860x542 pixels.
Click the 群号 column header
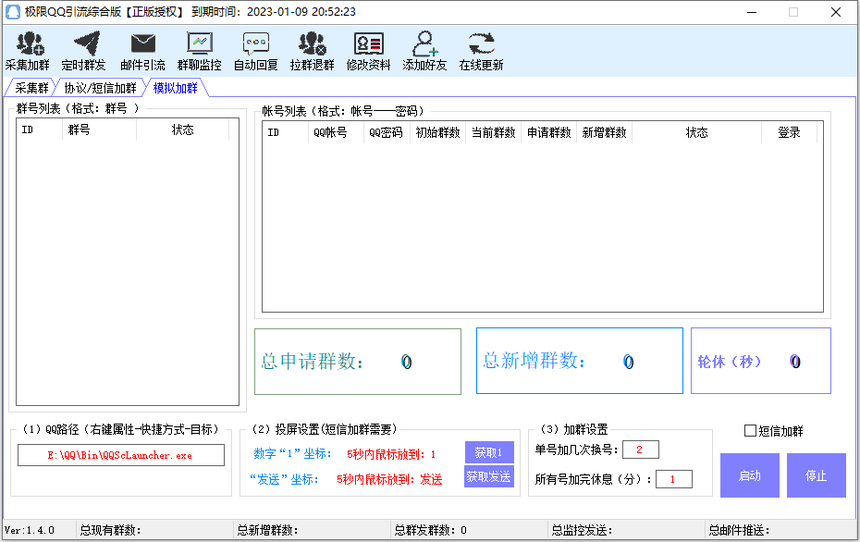click(x=99, y=130)
